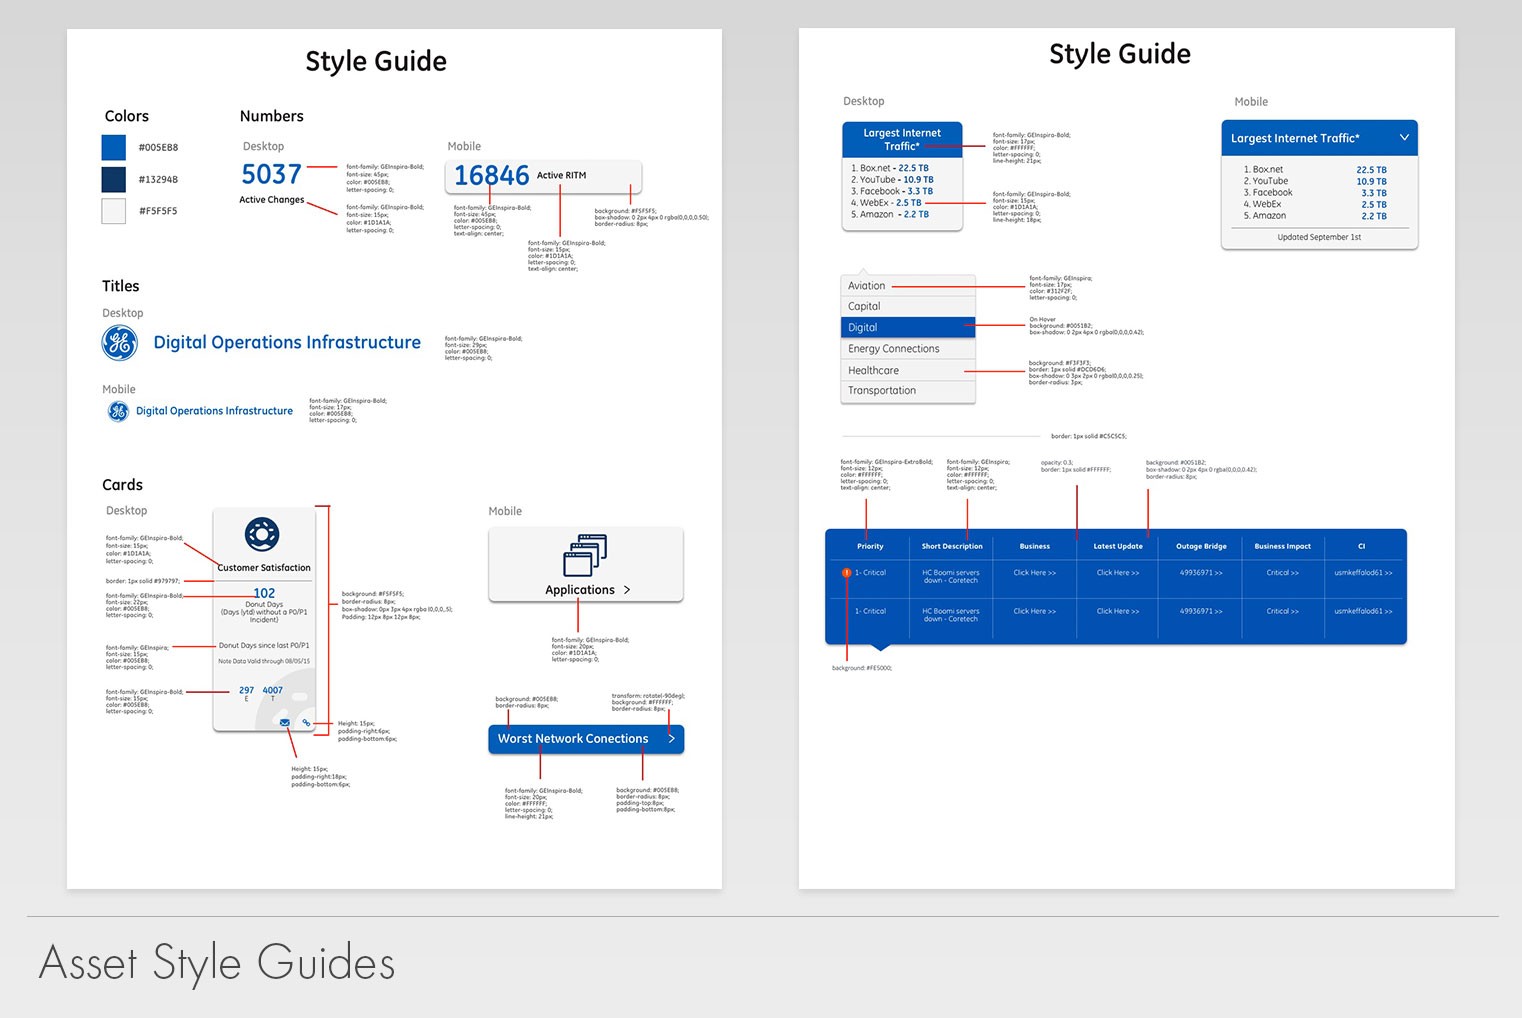Click the mobile list 22.5 TB value
This screenshot has height=1018, width=1522.
tap(1371, 170)
